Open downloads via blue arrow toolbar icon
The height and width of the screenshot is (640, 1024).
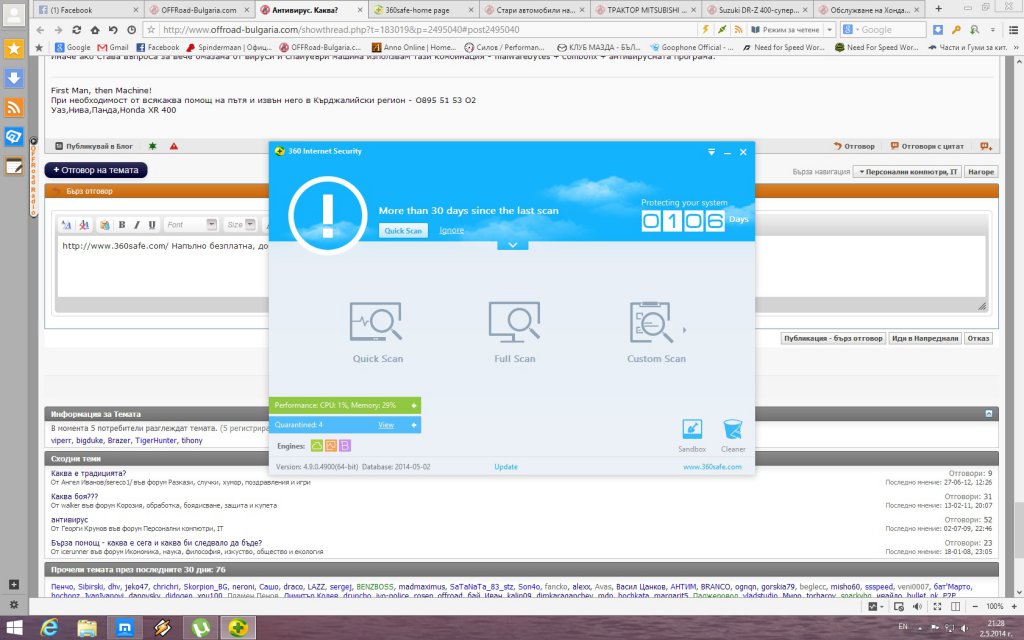point(938,29)
